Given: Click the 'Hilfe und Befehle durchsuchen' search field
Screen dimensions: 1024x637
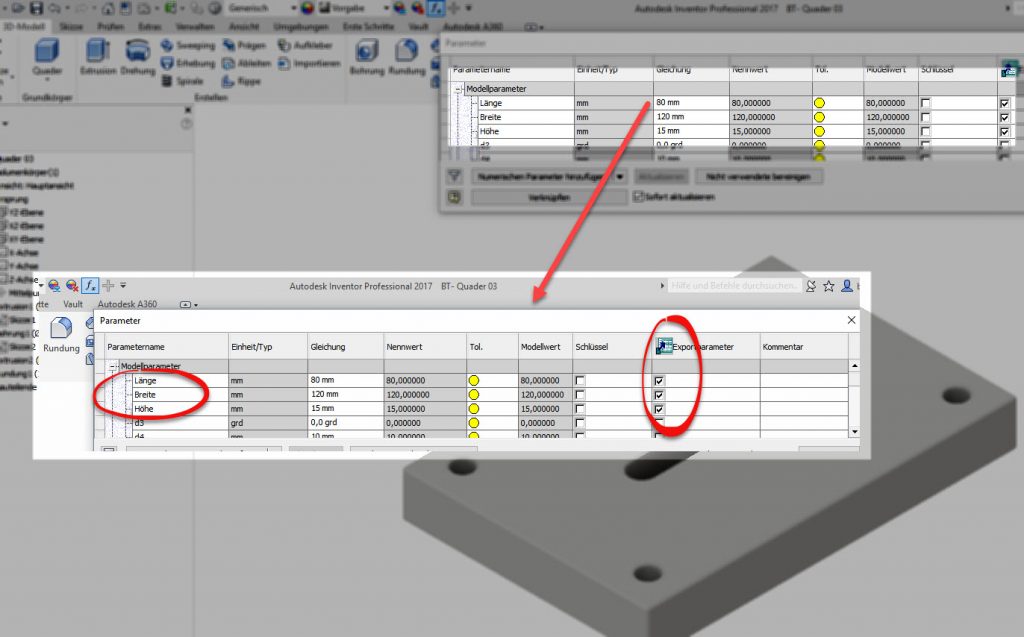Looking at the screenshot, I should pos(734,286).
